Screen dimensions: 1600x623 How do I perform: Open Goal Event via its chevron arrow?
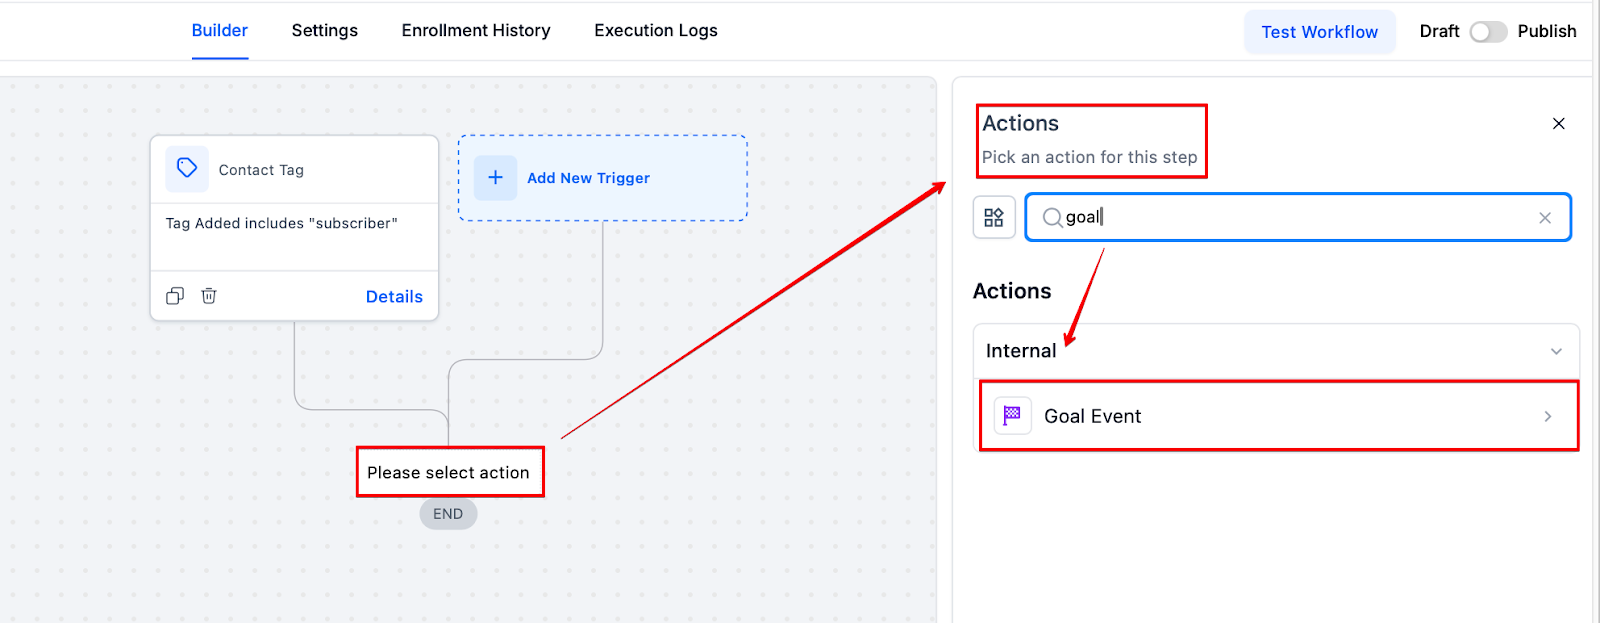coord(1548,416)
